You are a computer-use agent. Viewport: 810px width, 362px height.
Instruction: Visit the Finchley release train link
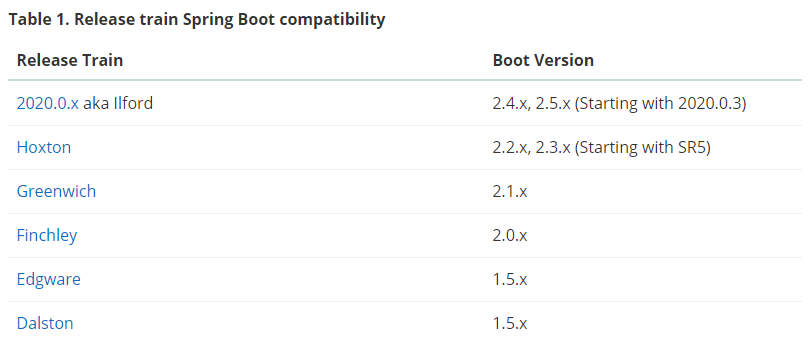coord(47,235)
